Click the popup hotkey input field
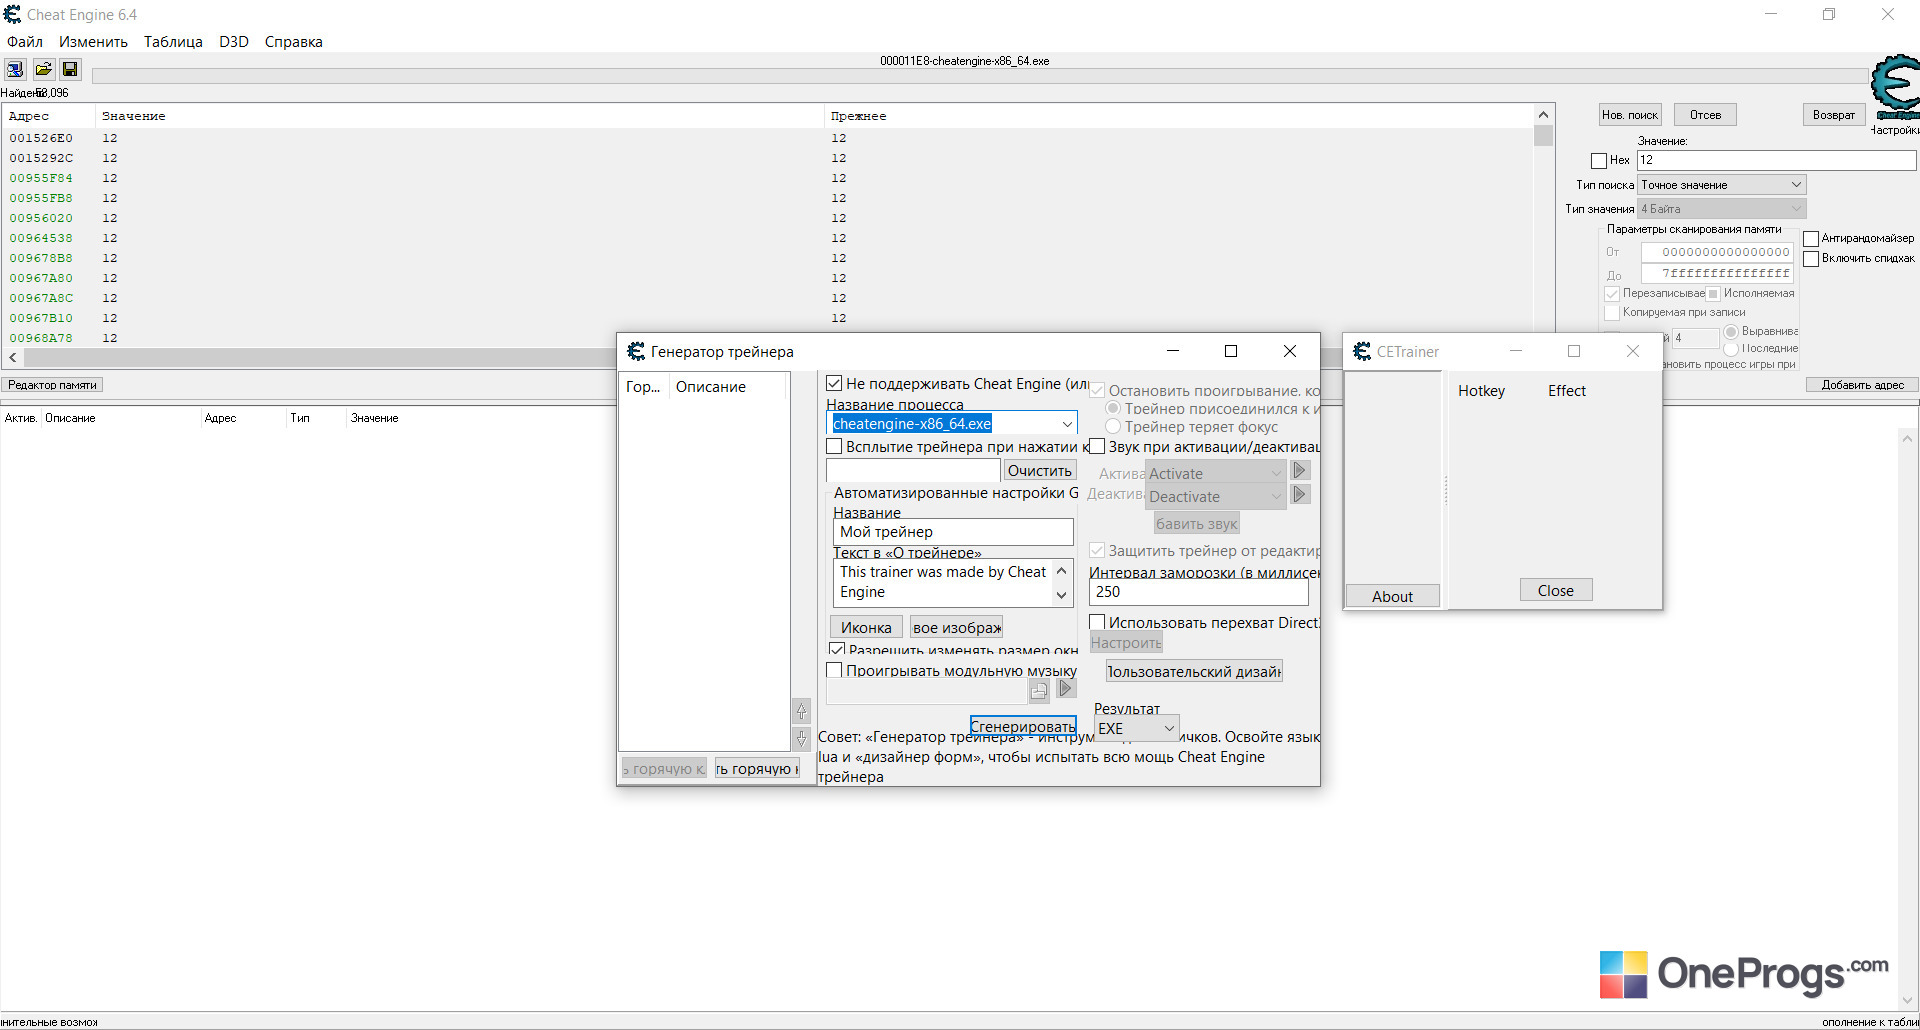Viewport: 1920px width, 1030px height. click(913, 470)
